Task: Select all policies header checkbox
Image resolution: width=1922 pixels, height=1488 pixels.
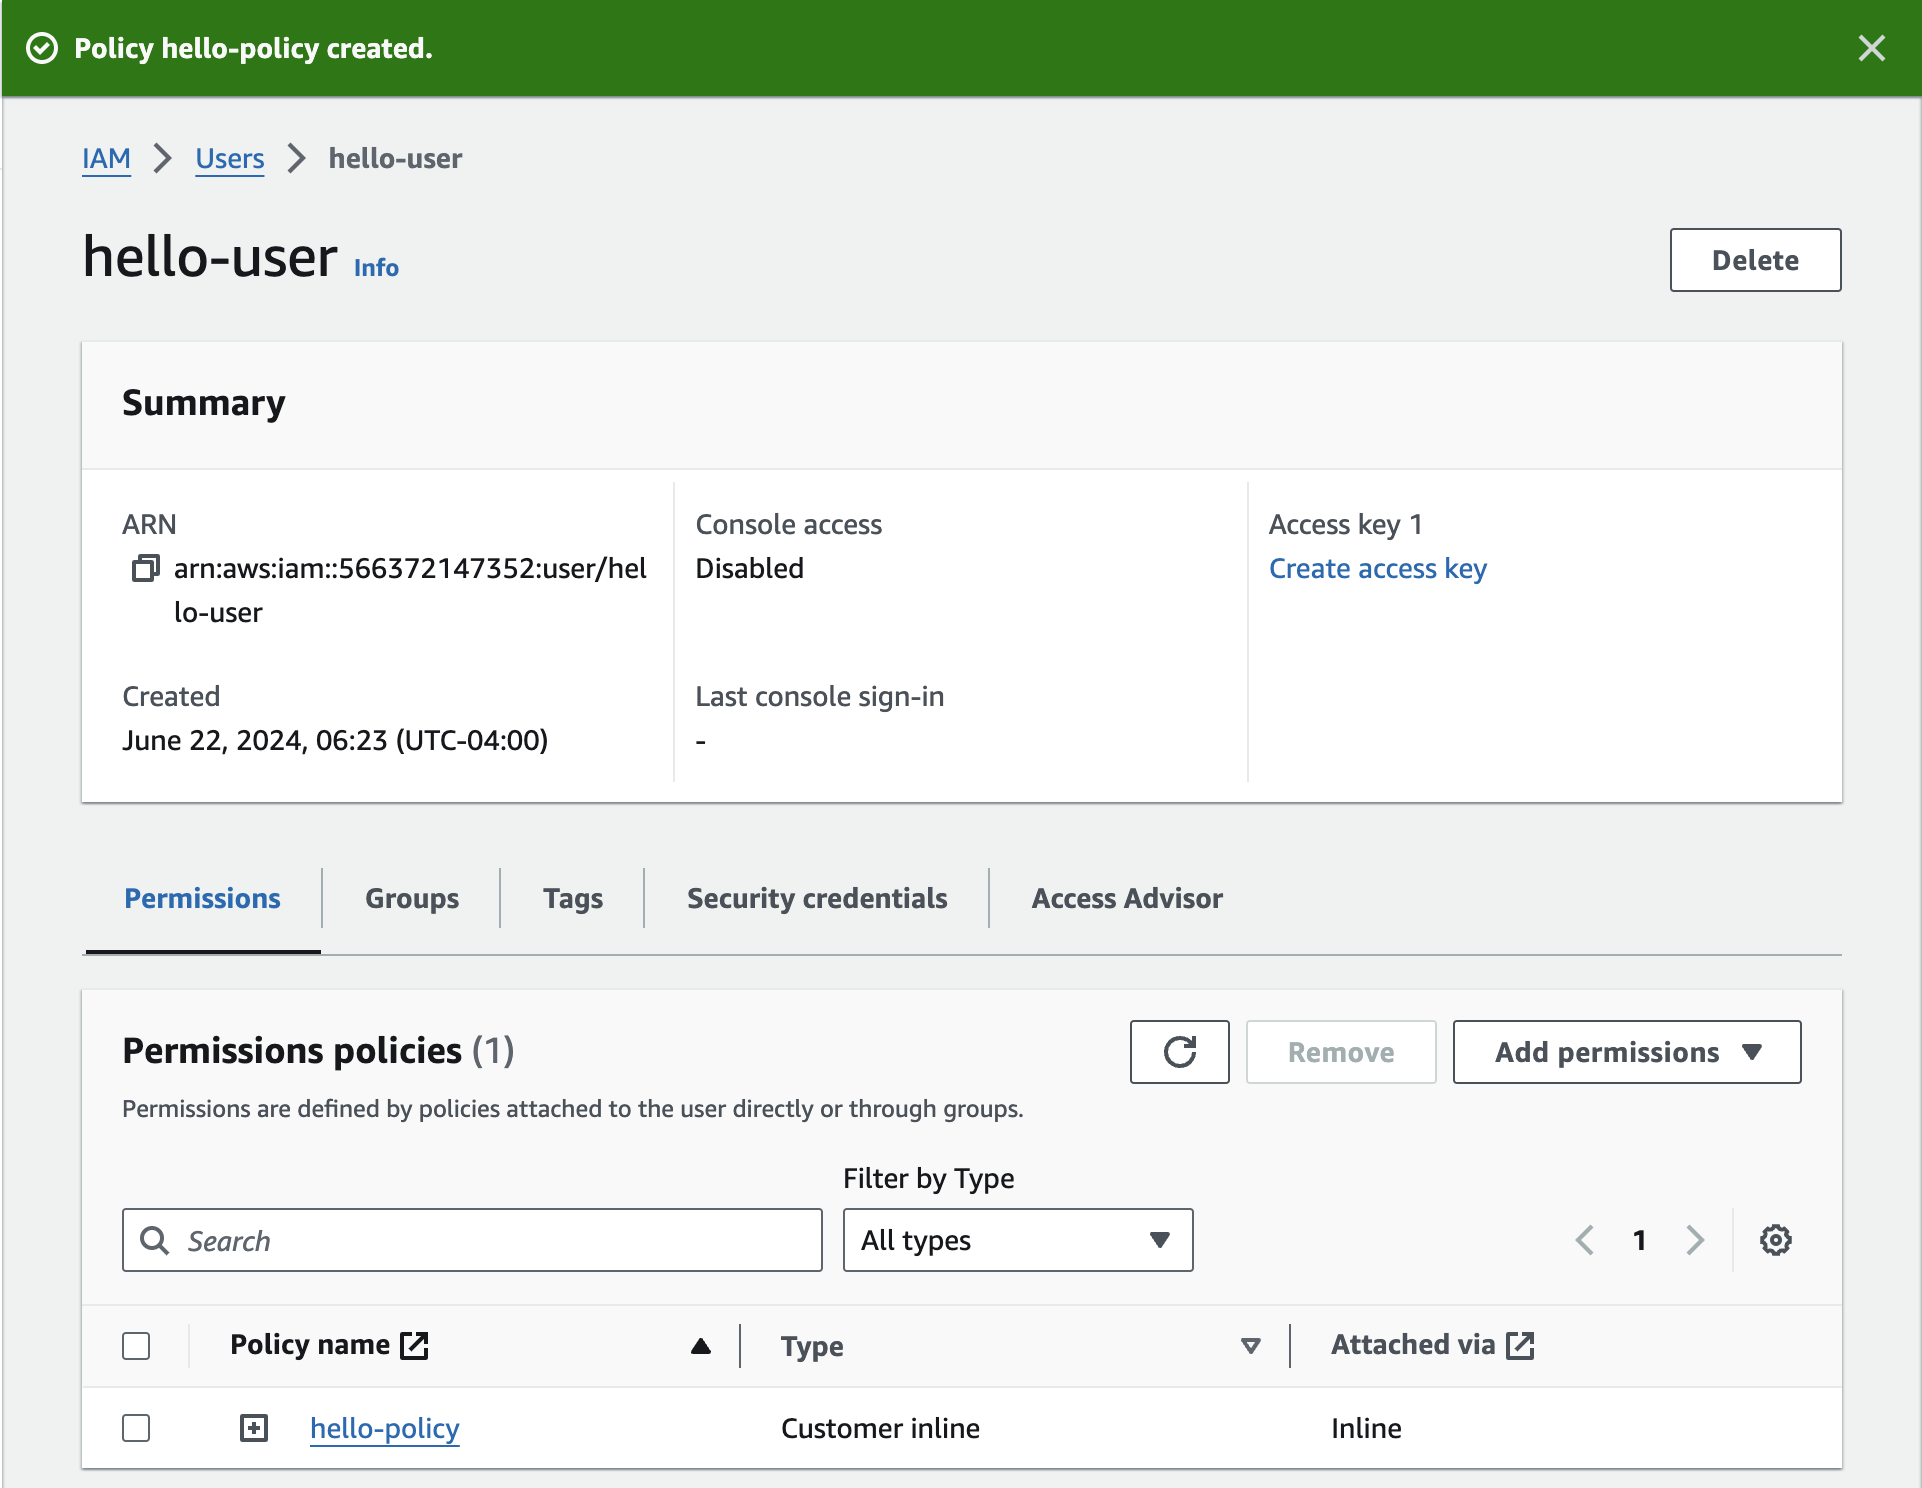Action: click(136, 1346)
